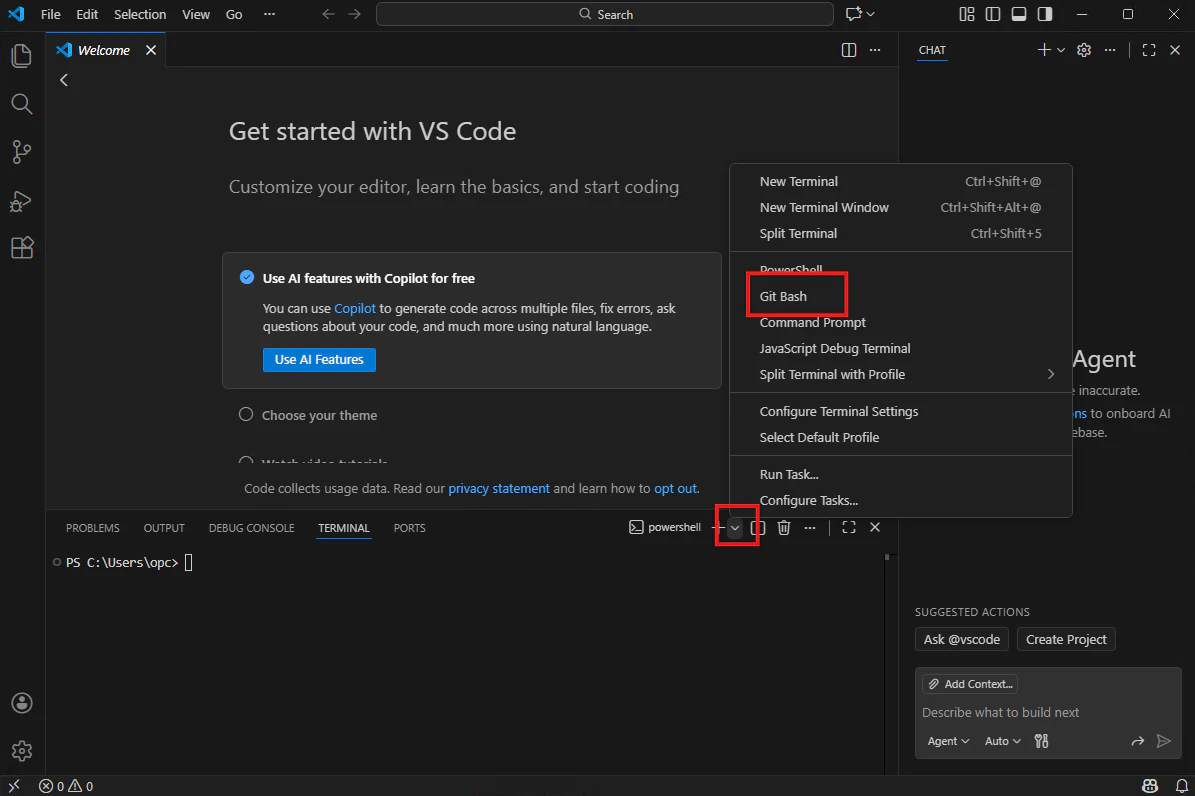Open Configure Terminal Settings
The height and width of the screenshot is (796, 1195).
[x=901, y=412]
